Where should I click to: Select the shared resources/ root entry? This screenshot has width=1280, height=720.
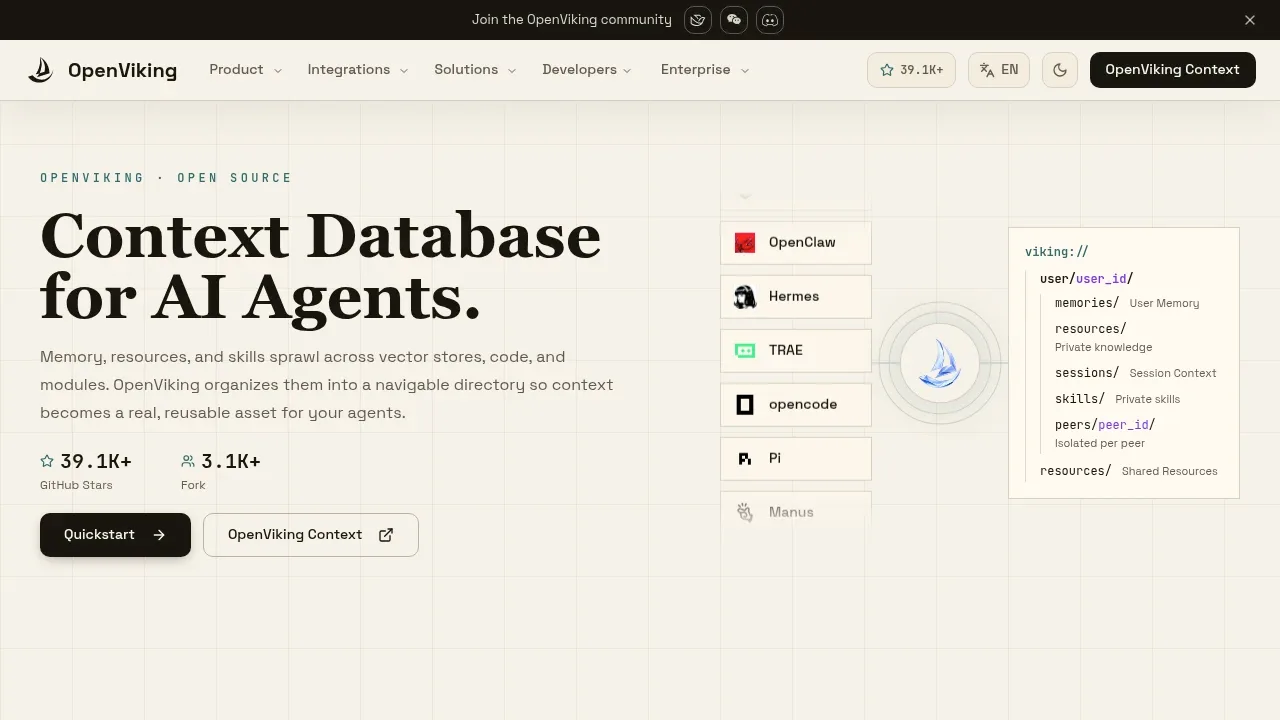(x=1076, y=471)
